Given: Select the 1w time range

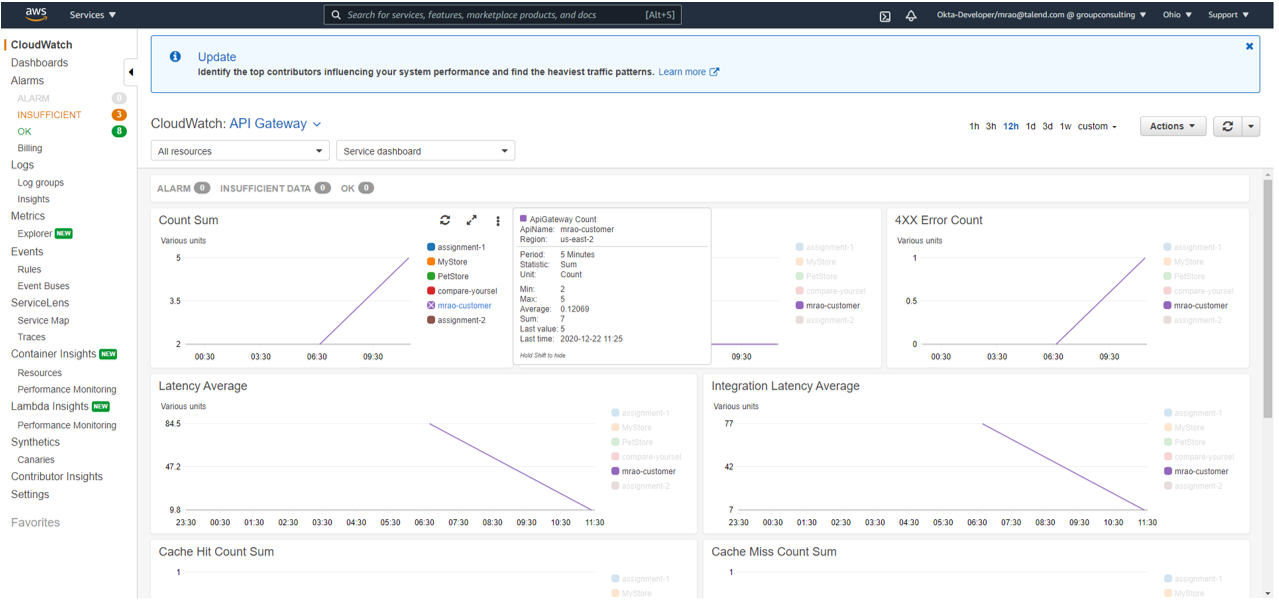Looking at the screenshot, I should 1065,126.
